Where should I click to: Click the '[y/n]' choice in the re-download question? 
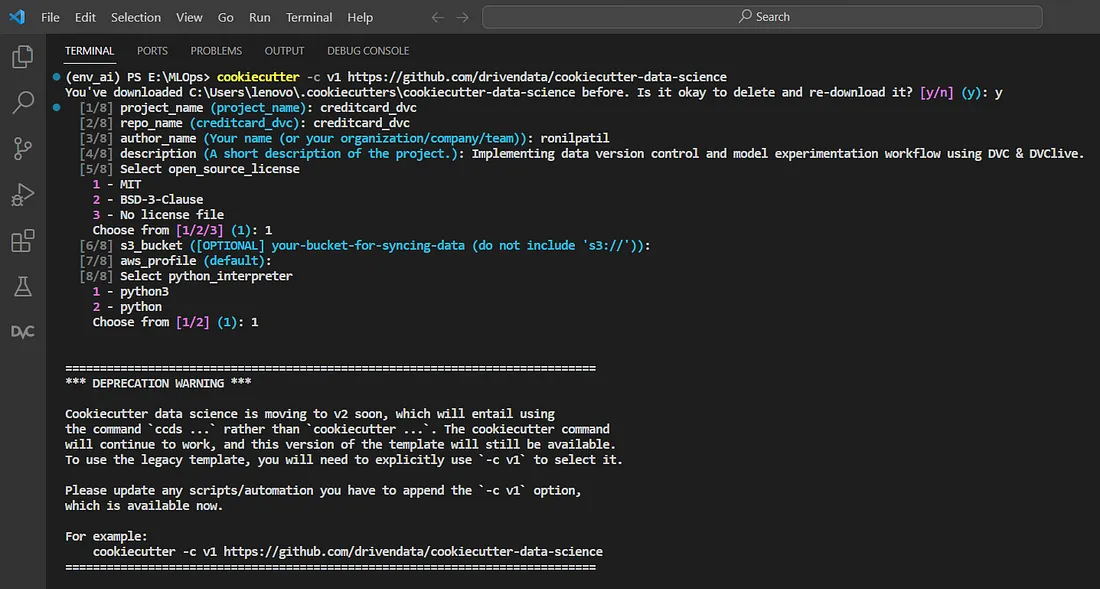(x=937, y=92)
